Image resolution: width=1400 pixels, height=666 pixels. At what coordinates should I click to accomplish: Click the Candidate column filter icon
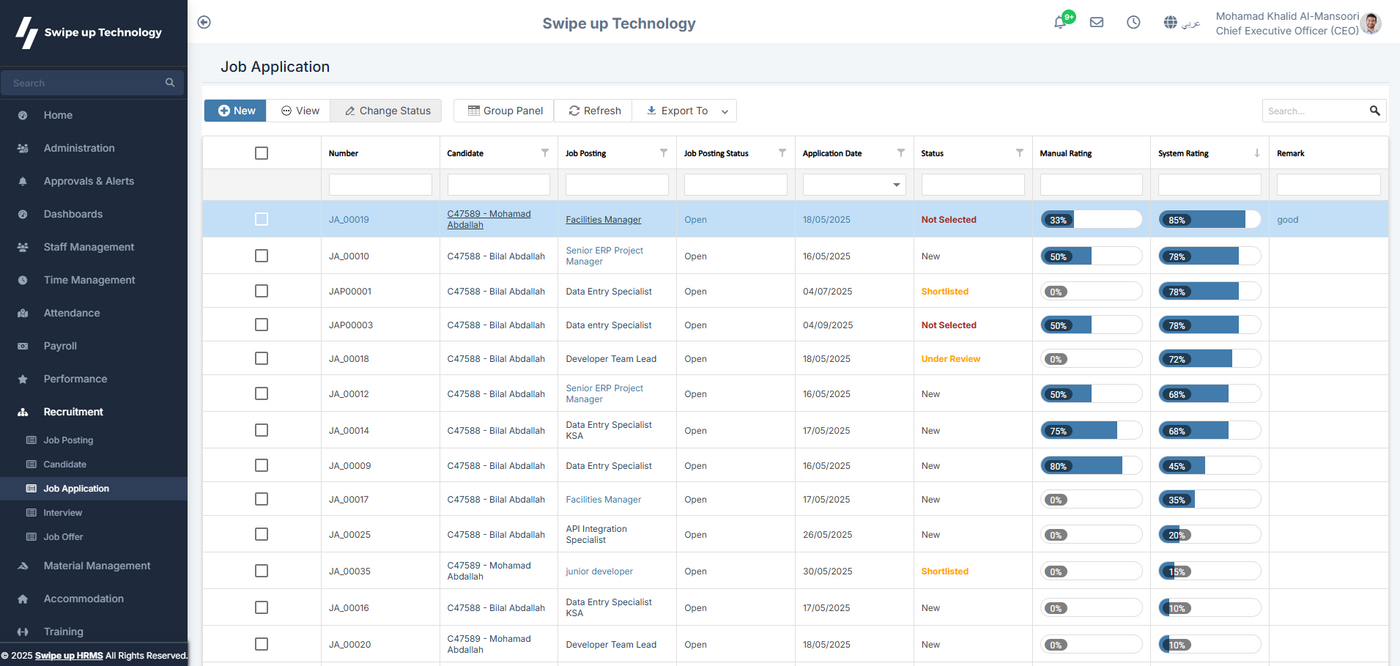coord(545,153)
